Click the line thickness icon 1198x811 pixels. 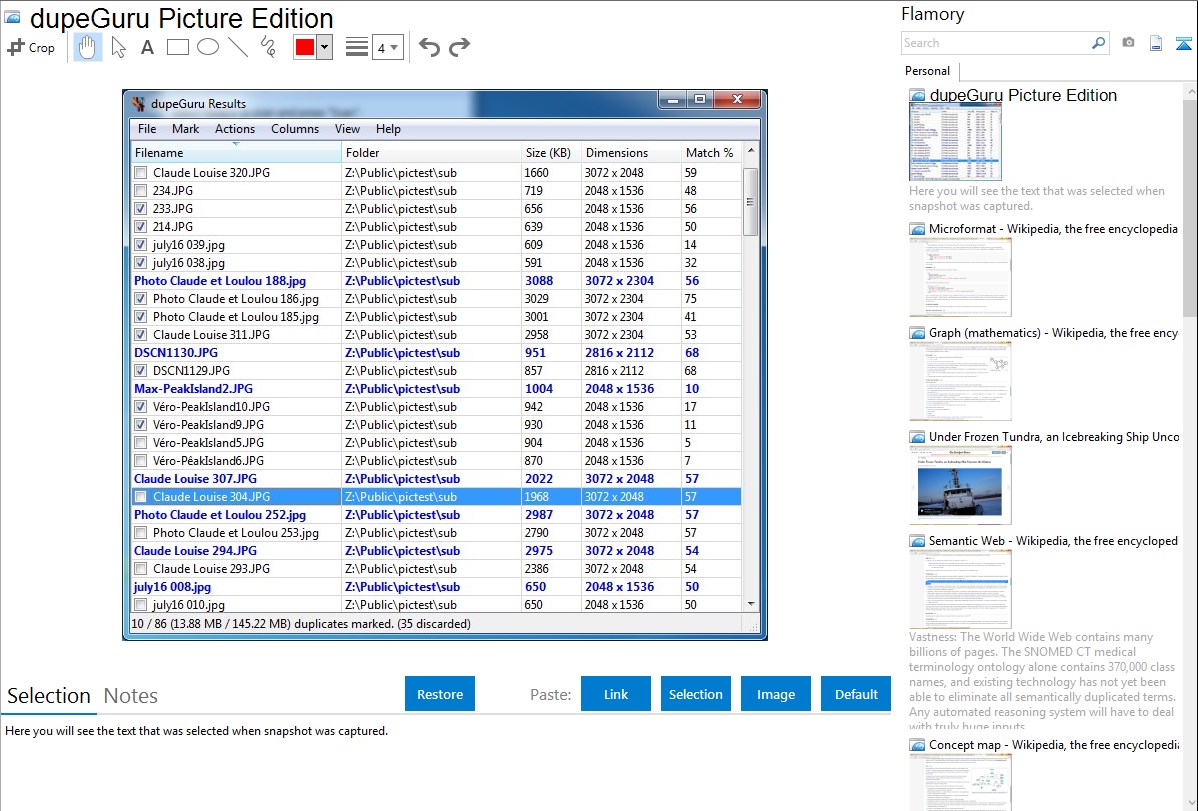point(357,47)
